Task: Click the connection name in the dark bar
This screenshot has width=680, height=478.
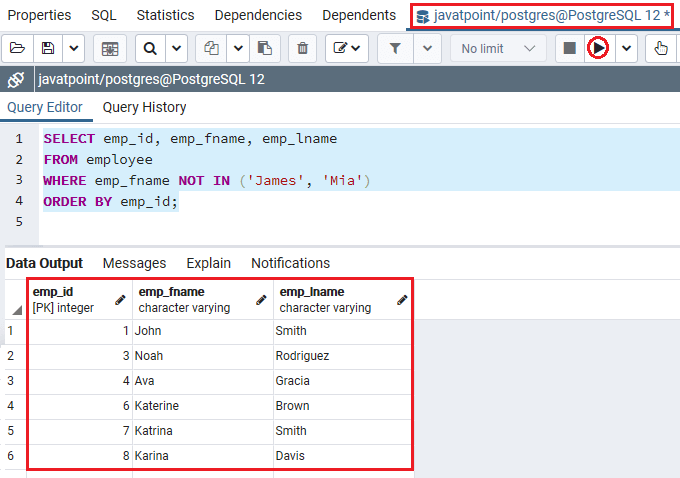Action: pos(151,79)
